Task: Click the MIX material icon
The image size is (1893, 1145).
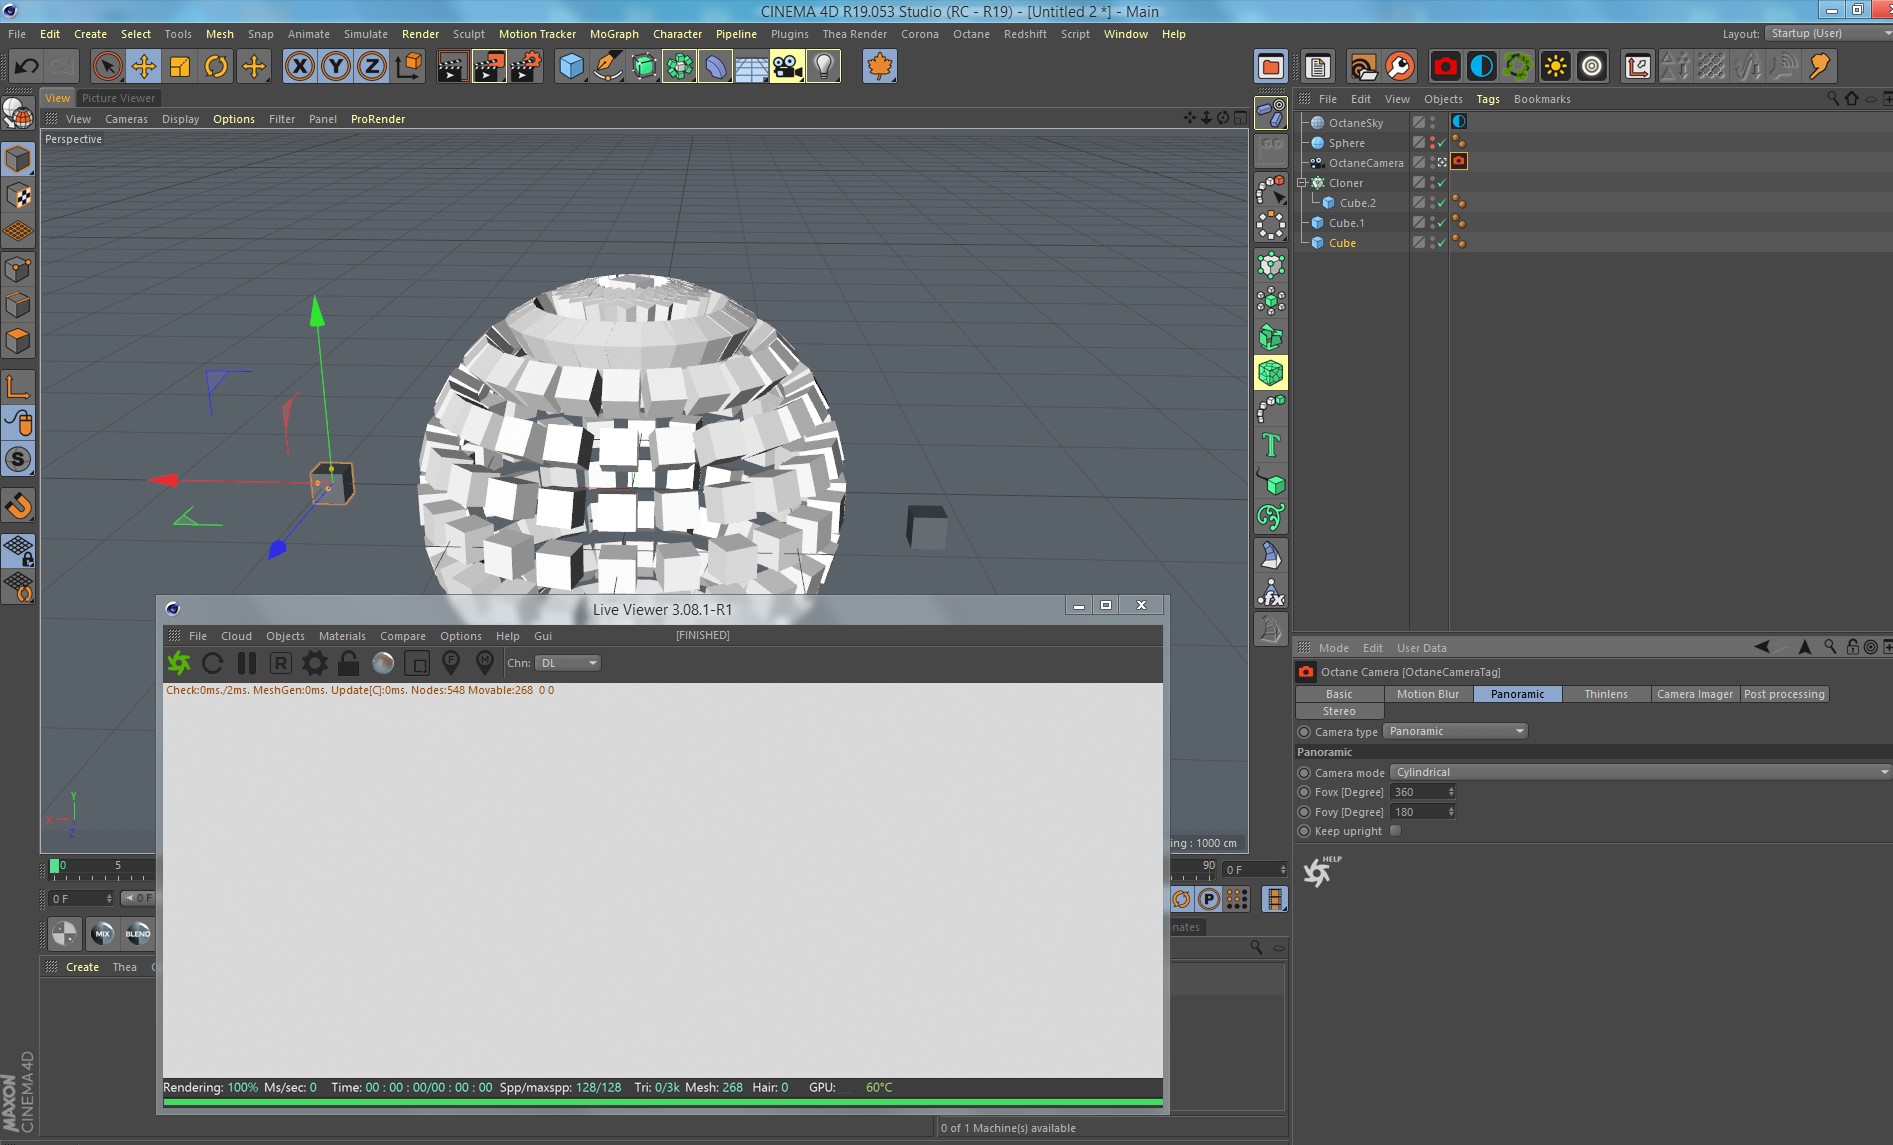Action: [x=102, y=934]
